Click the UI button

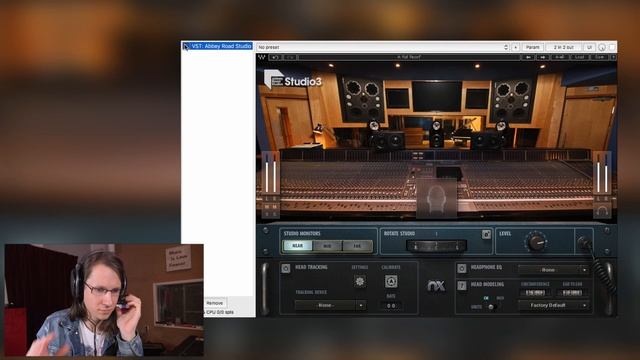pyautogui.click(x=589, y=47)
